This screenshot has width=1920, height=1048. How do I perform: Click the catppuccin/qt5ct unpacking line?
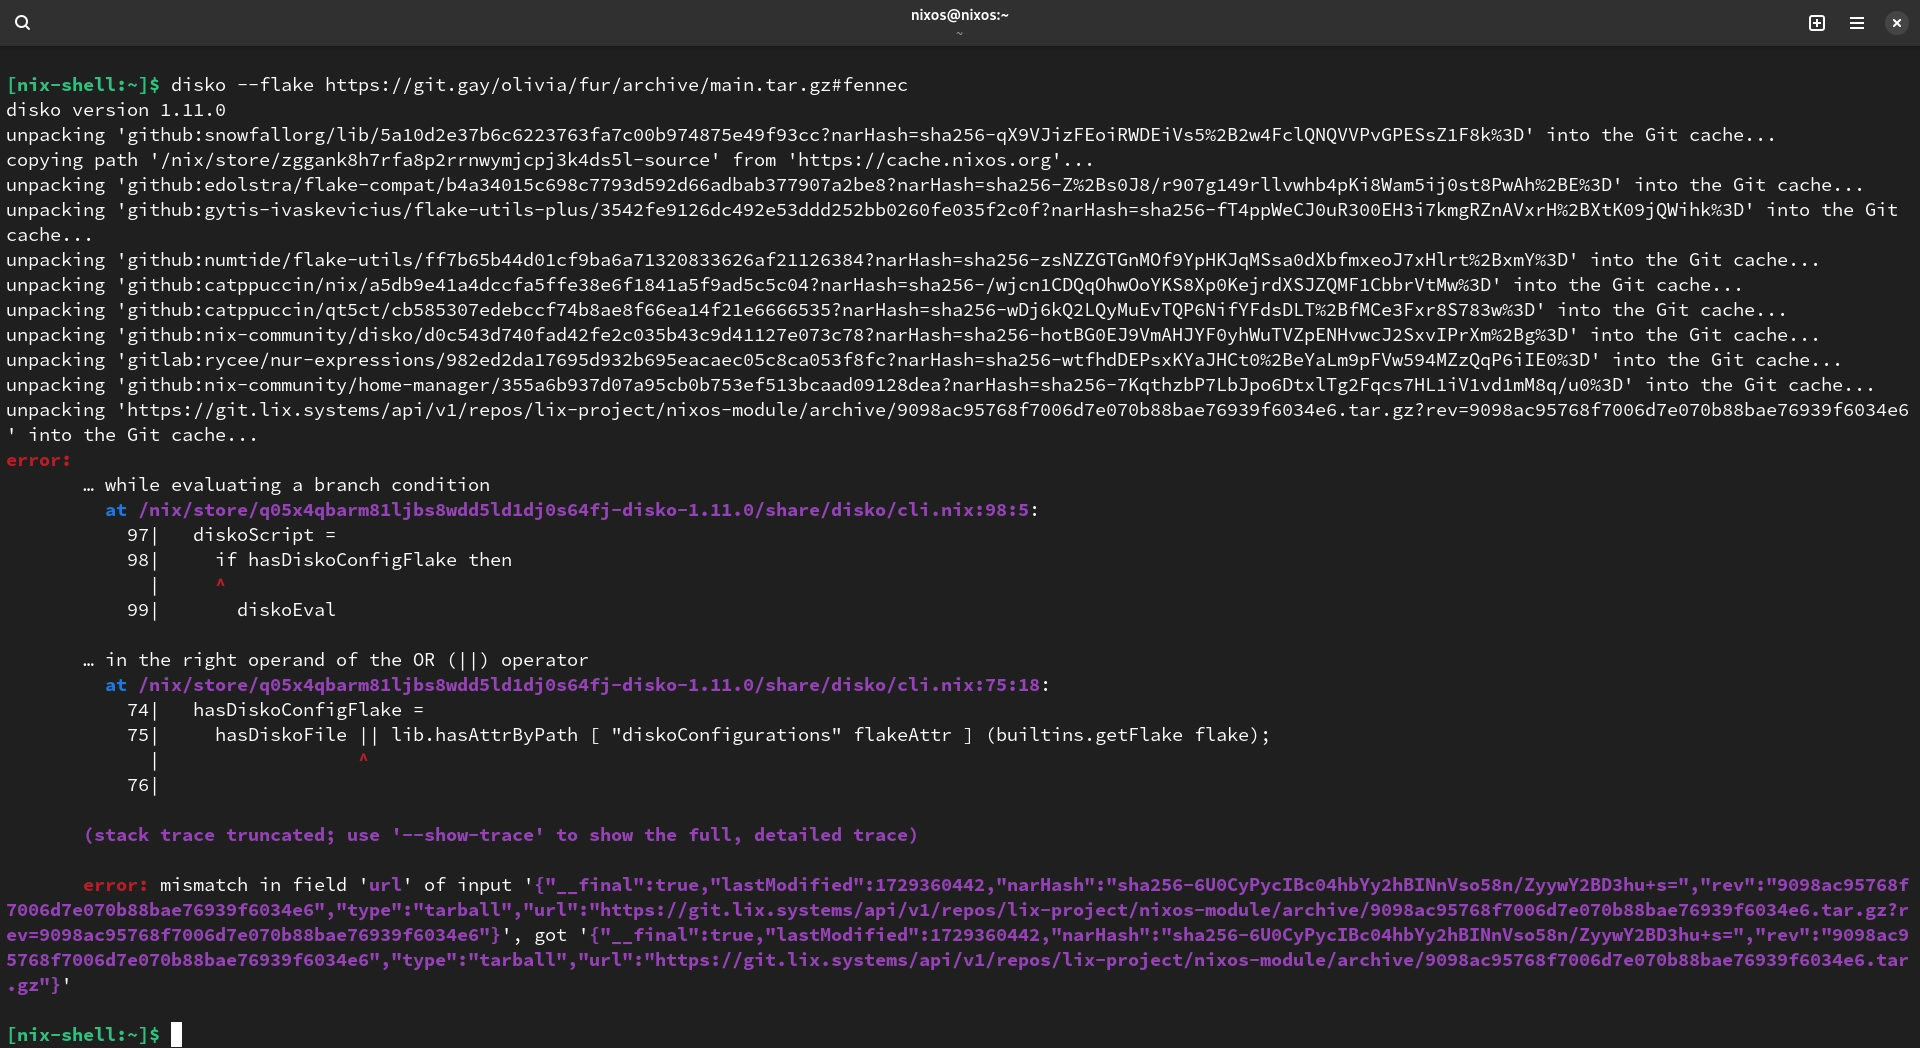896,310
